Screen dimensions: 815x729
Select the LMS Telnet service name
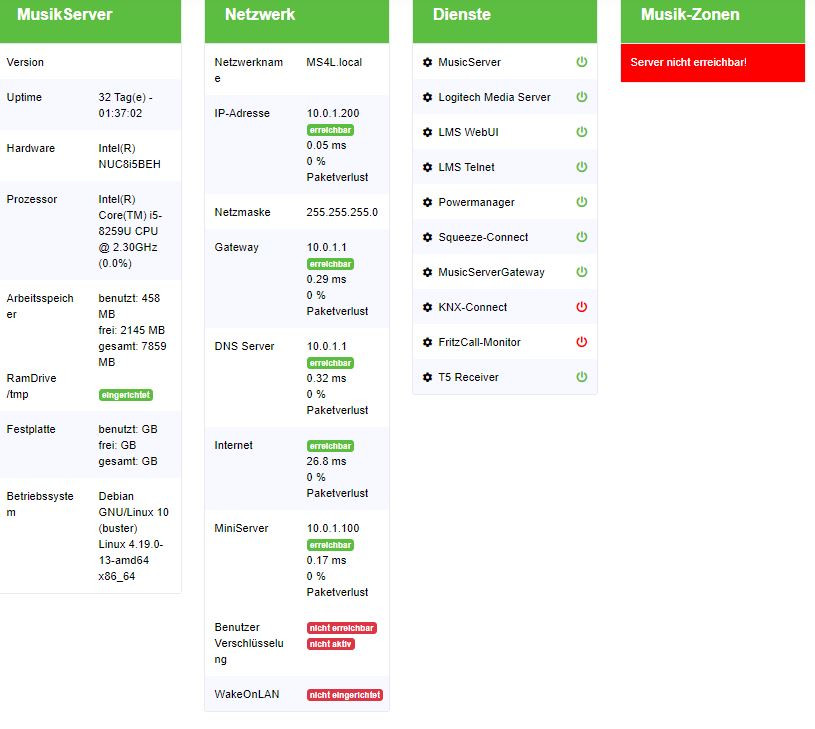coord(466,167)
